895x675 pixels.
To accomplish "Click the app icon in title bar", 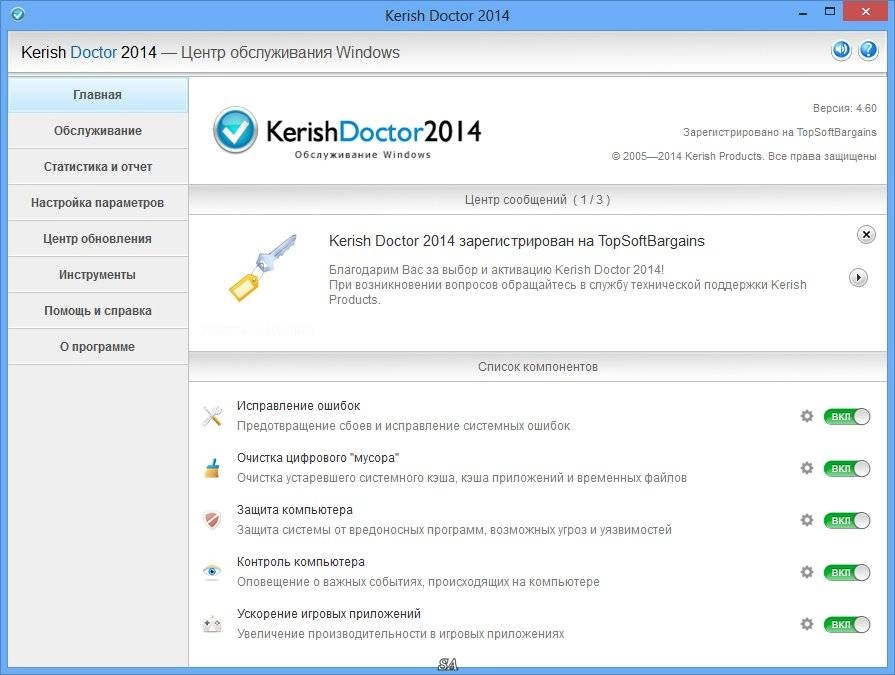I will tap(18, 14).
